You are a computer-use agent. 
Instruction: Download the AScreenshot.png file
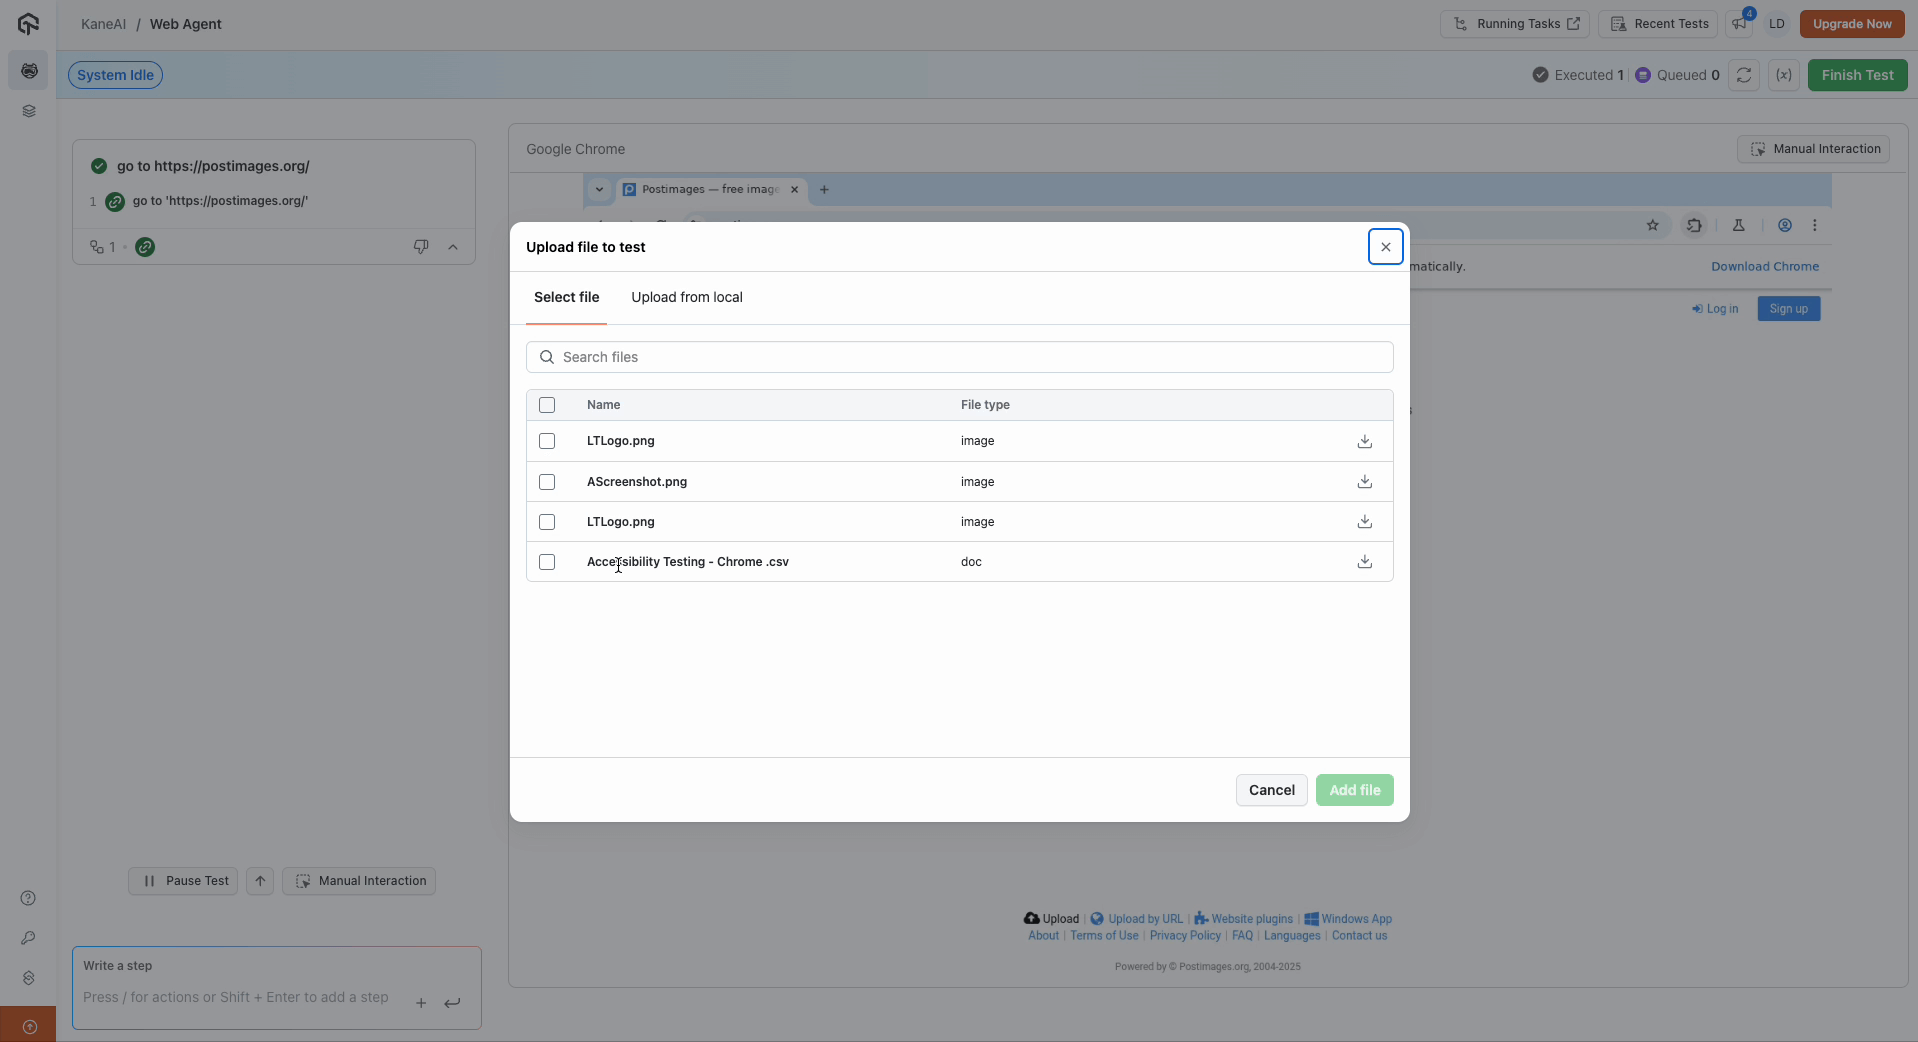click(x=1364, y=482)
